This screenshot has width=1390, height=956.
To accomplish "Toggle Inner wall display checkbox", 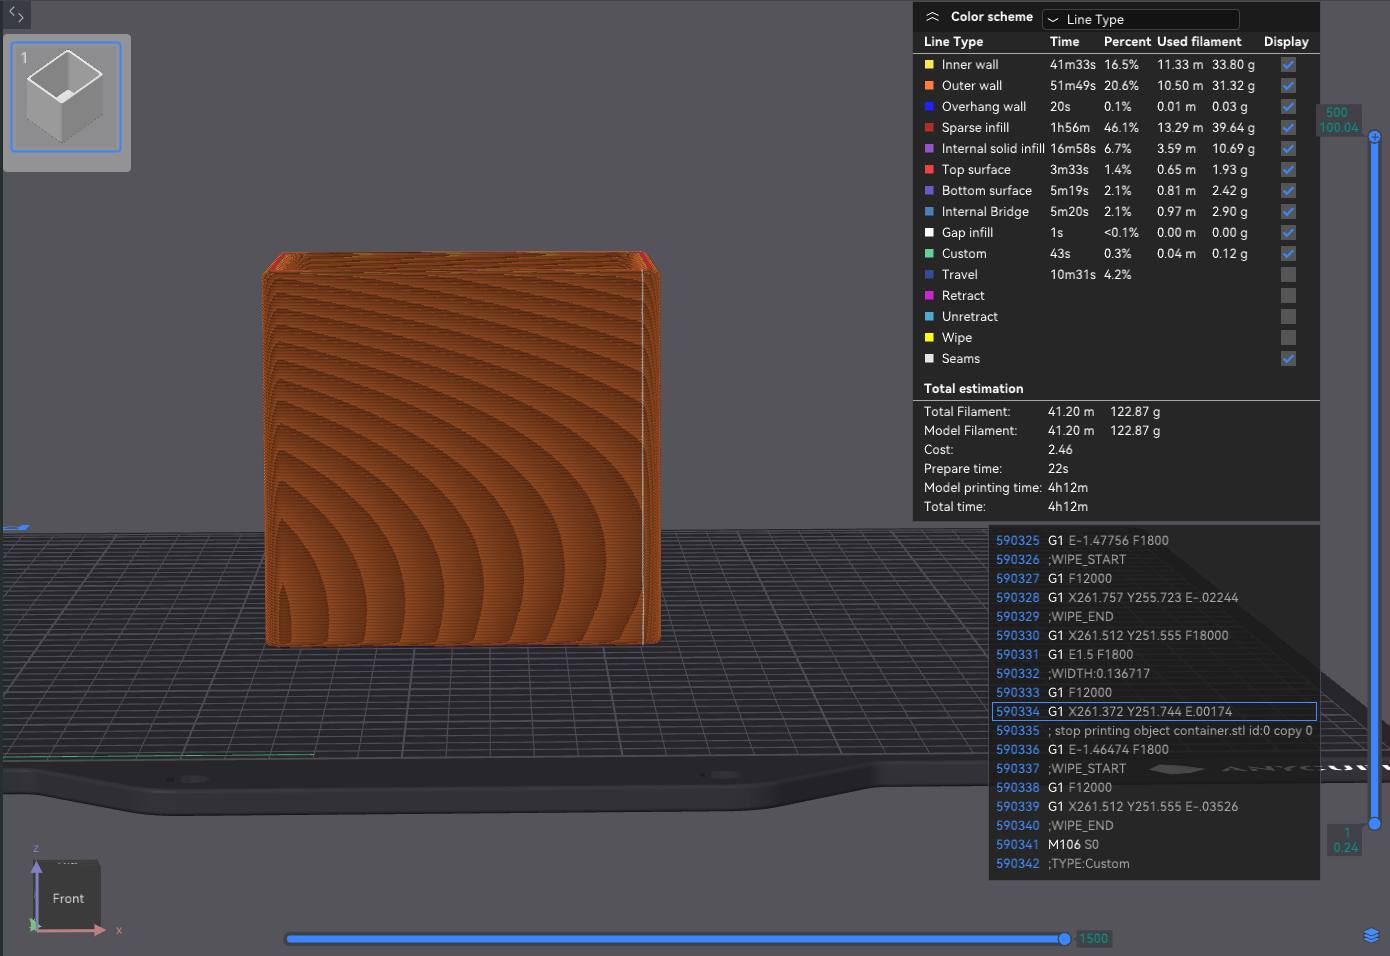I will 1288,64.
